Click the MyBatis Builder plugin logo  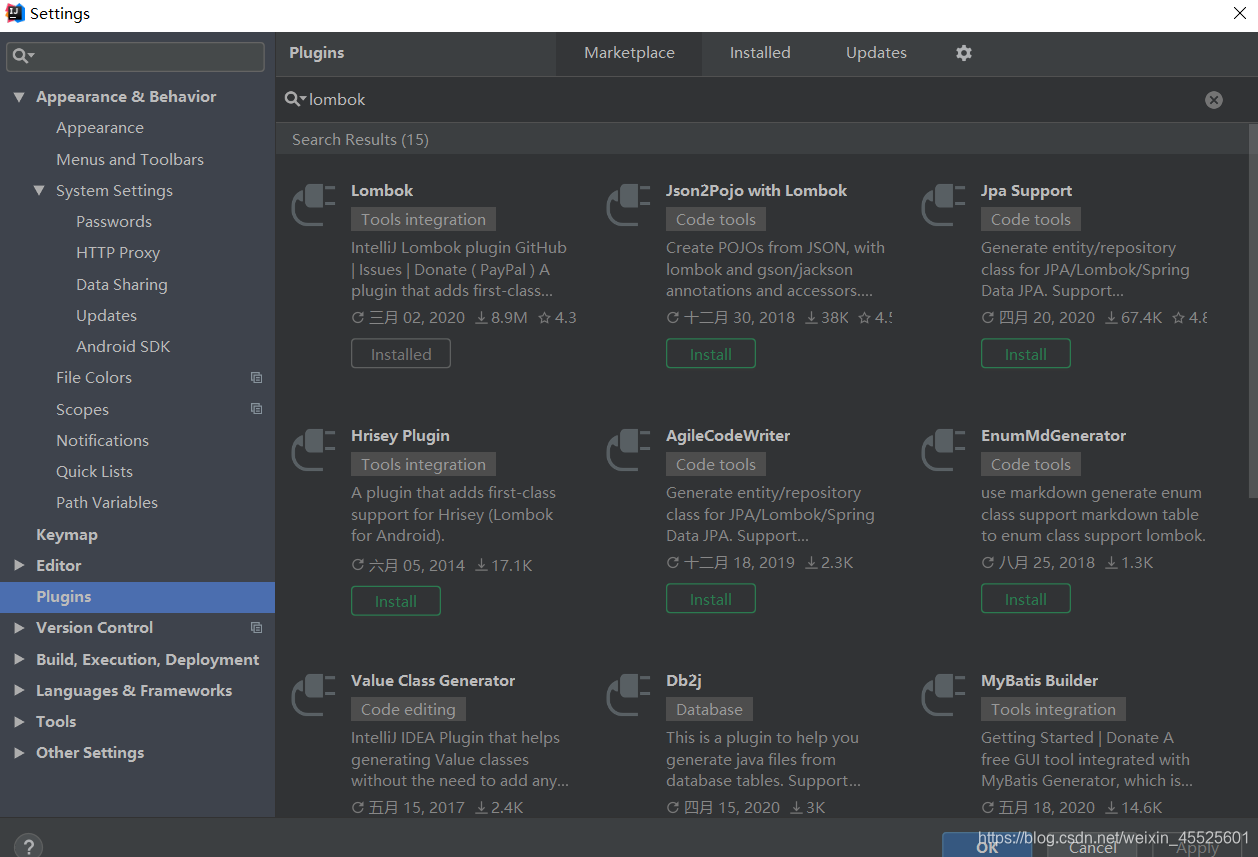click(x=942, y=695)
